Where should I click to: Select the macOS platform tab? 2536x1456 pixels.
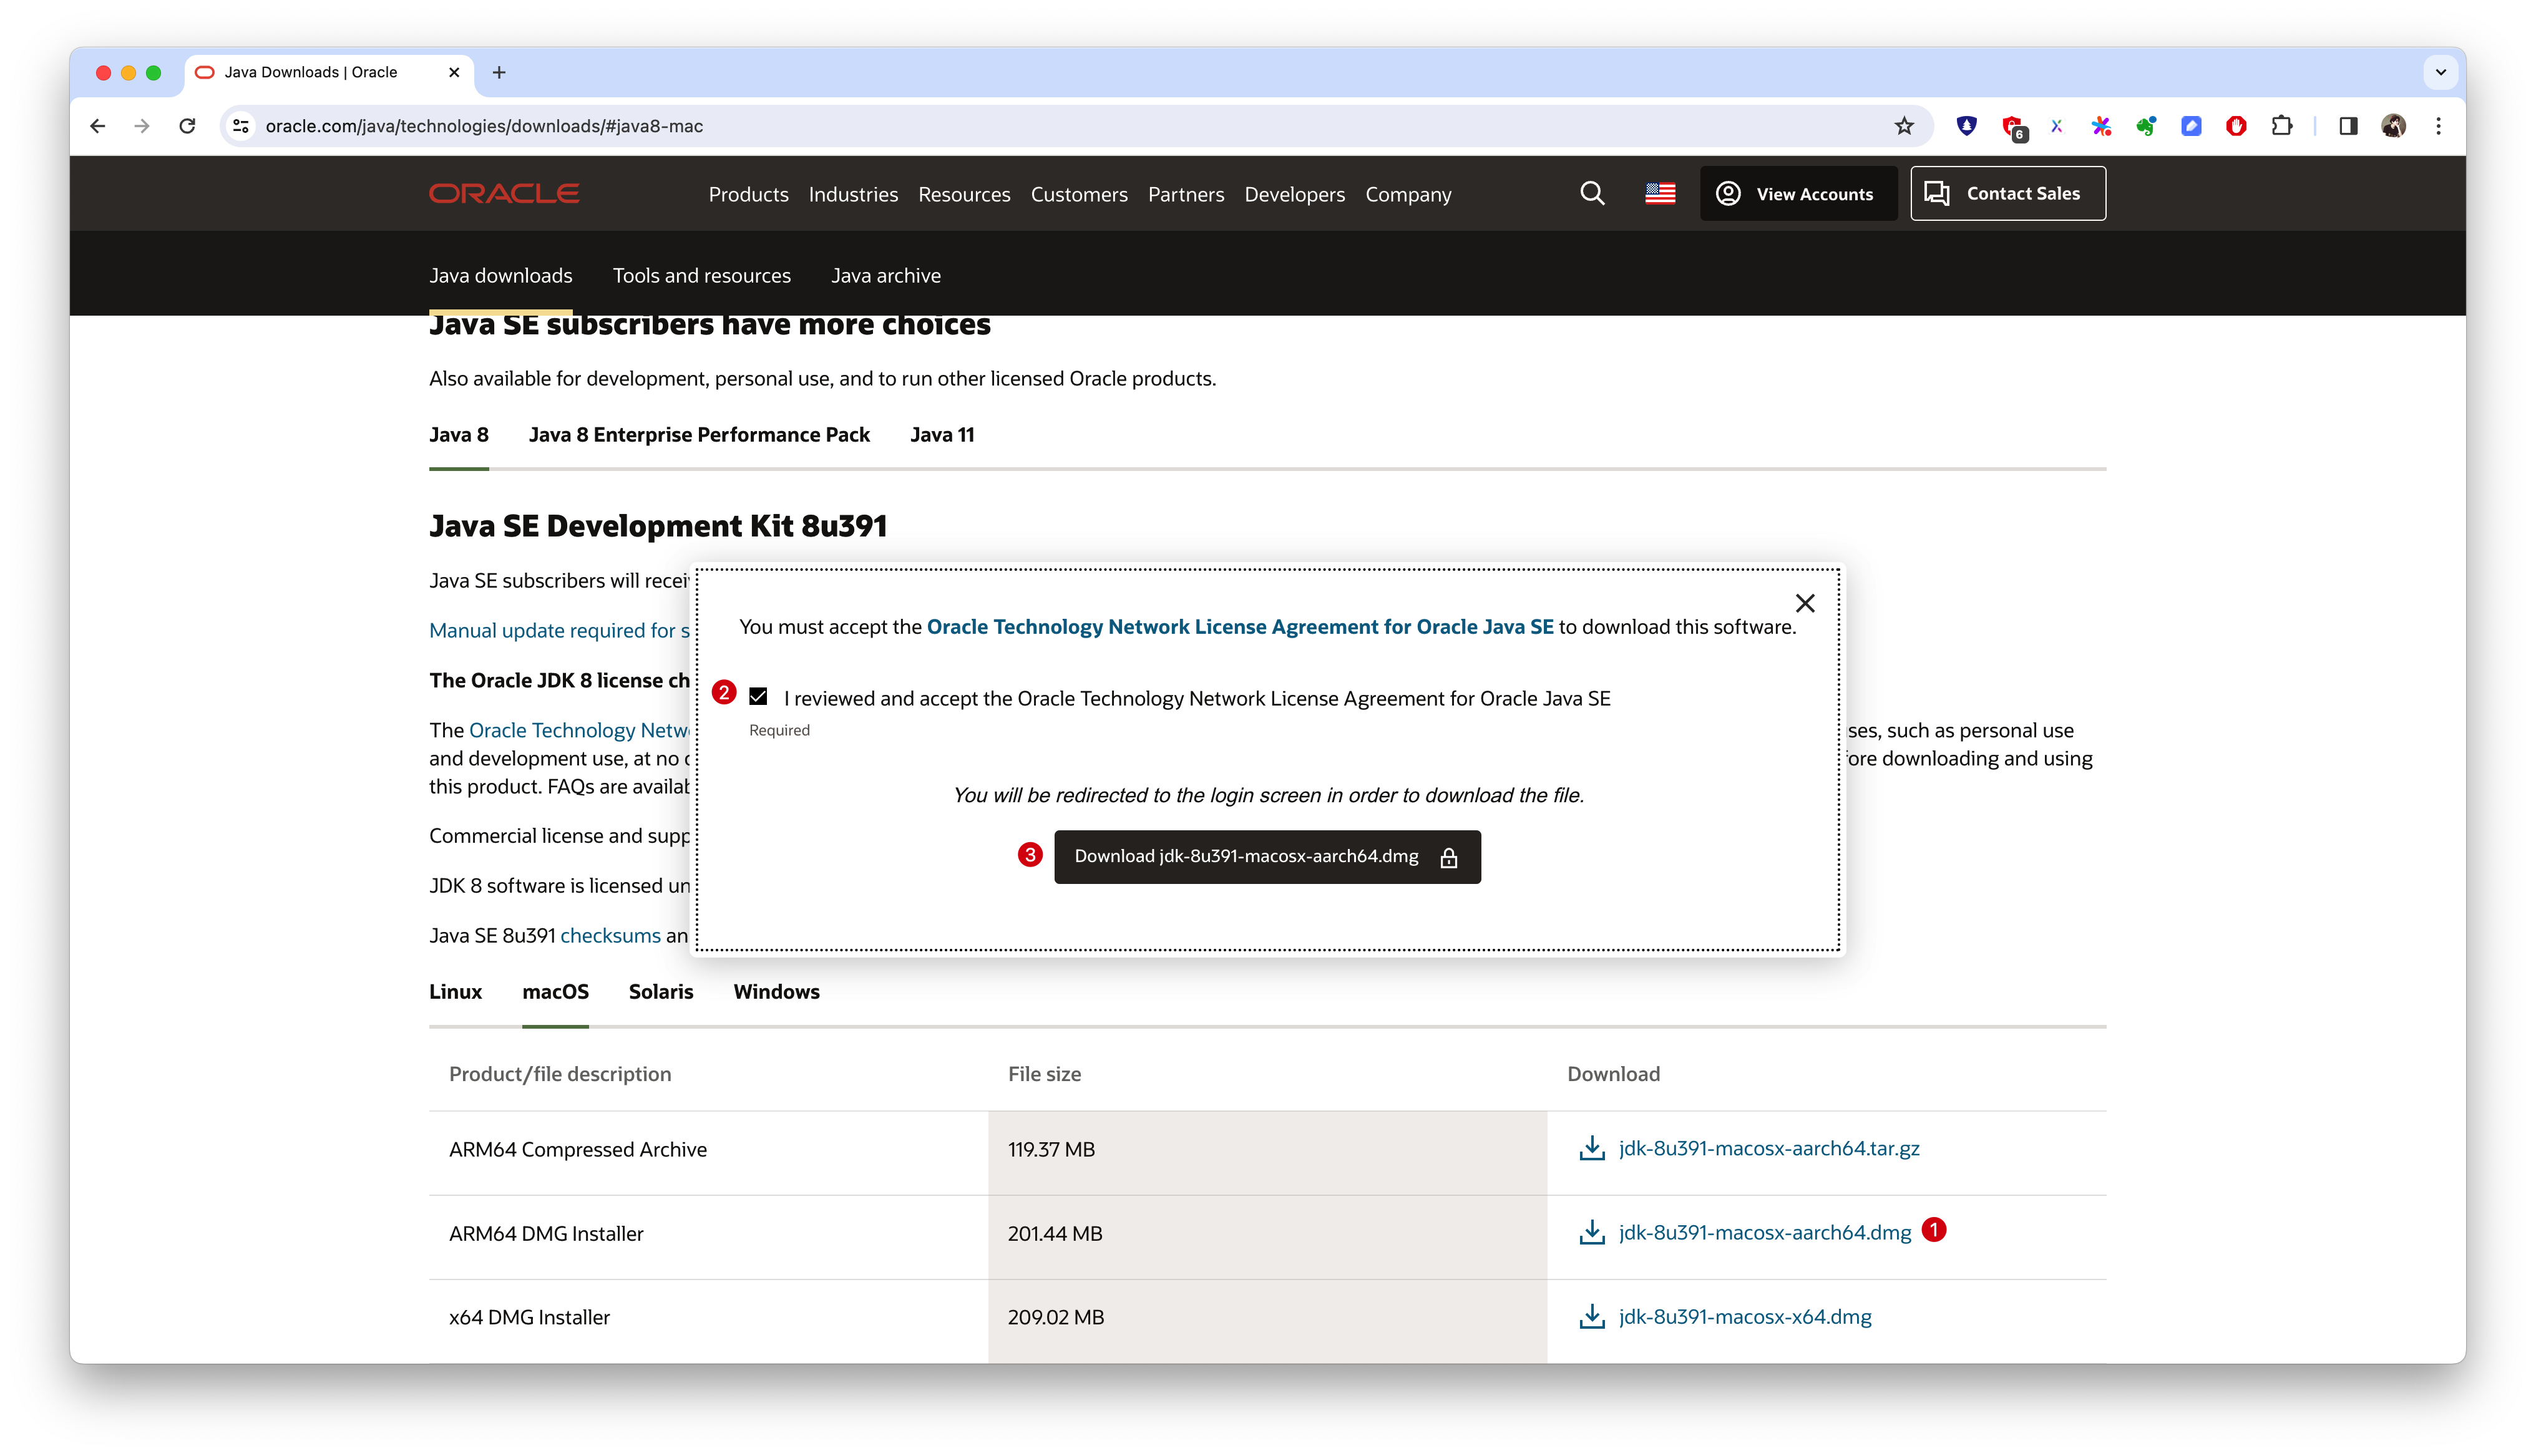[x=555, y=991]
